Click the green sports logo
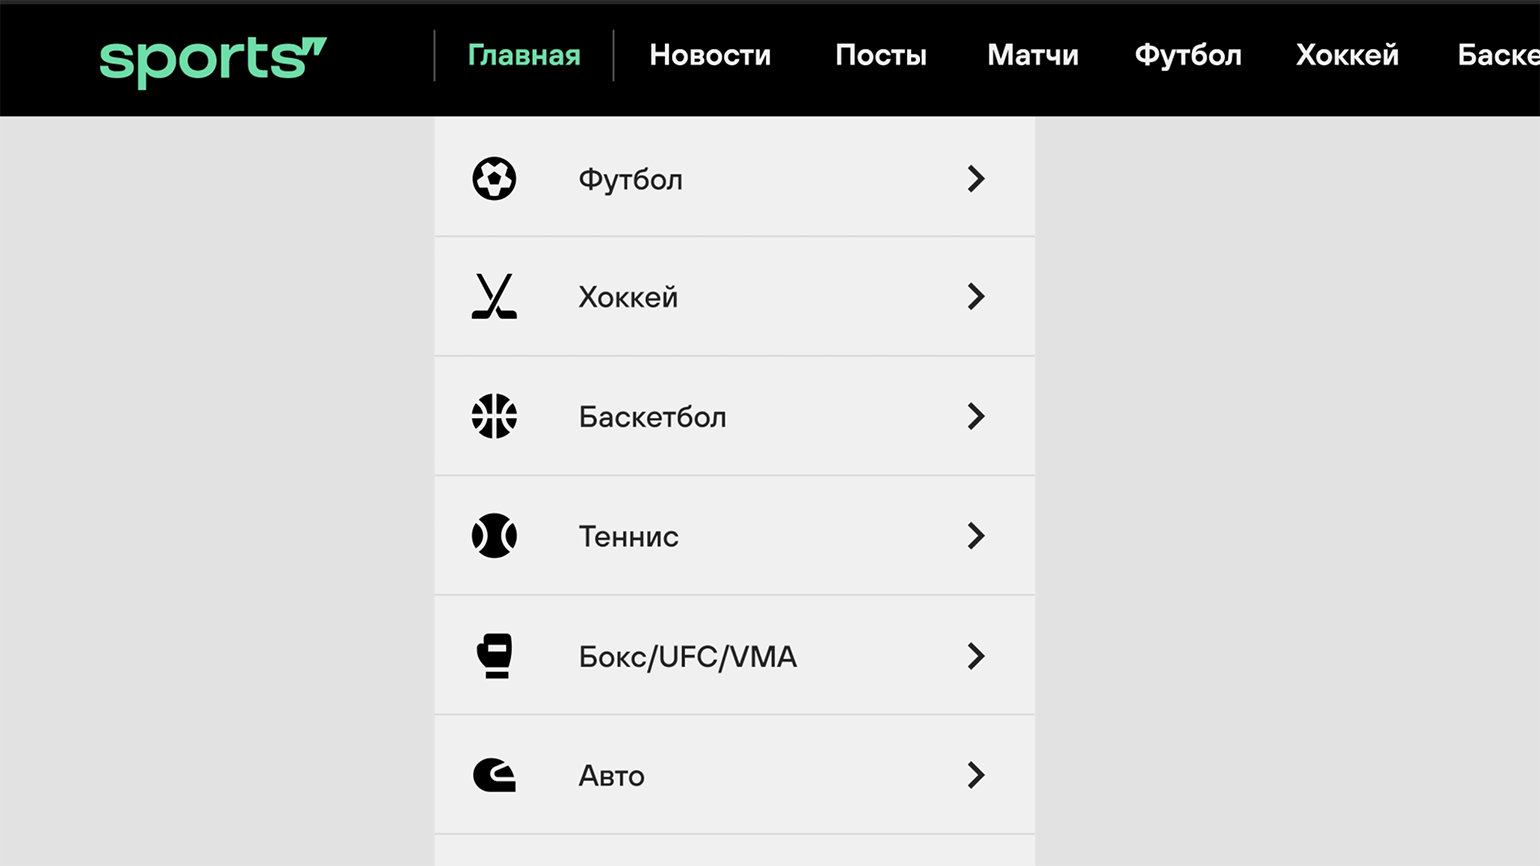 point(213,61)
